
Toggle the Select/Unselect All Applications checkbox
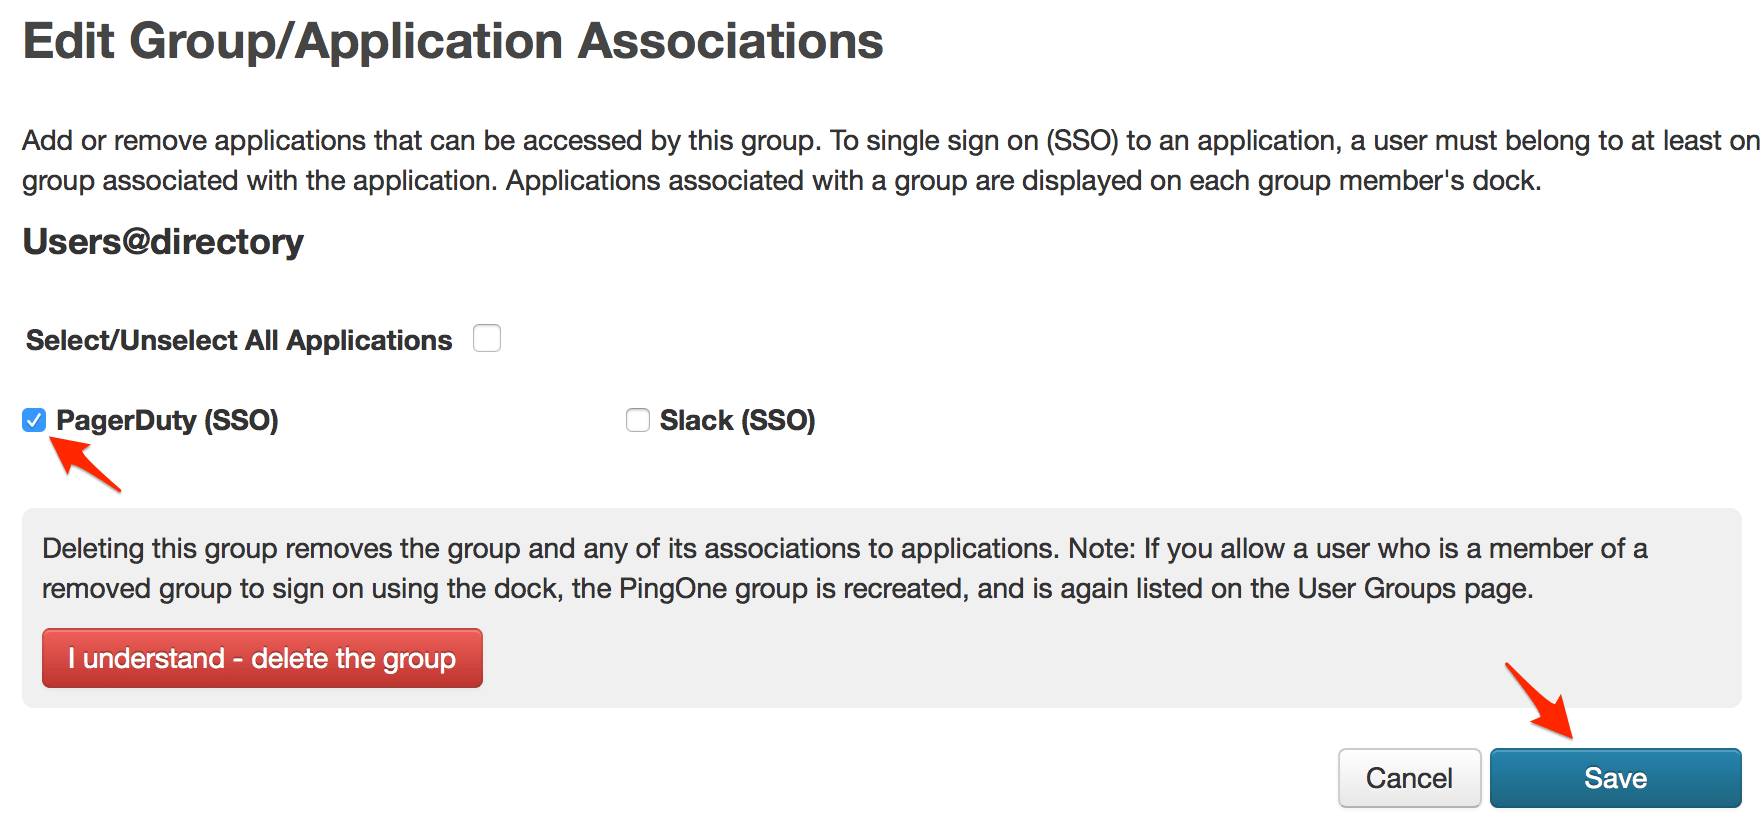tap(487, 339)
